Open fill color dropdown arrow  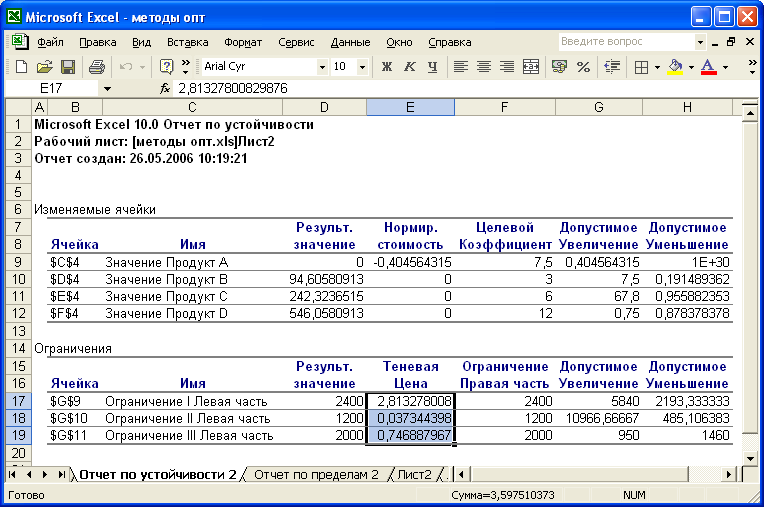[691, 67]
